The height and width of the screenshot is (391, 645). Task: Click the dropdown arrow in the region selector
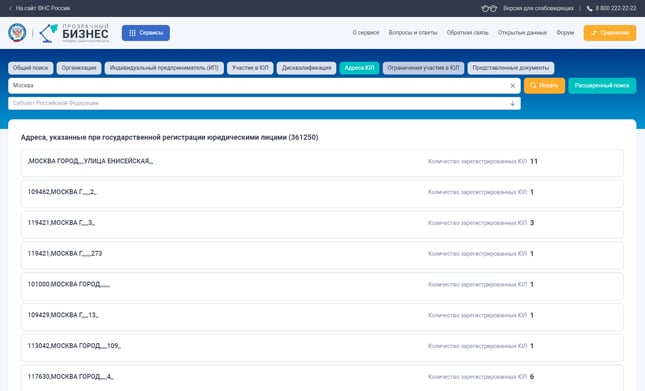[513, 103]
